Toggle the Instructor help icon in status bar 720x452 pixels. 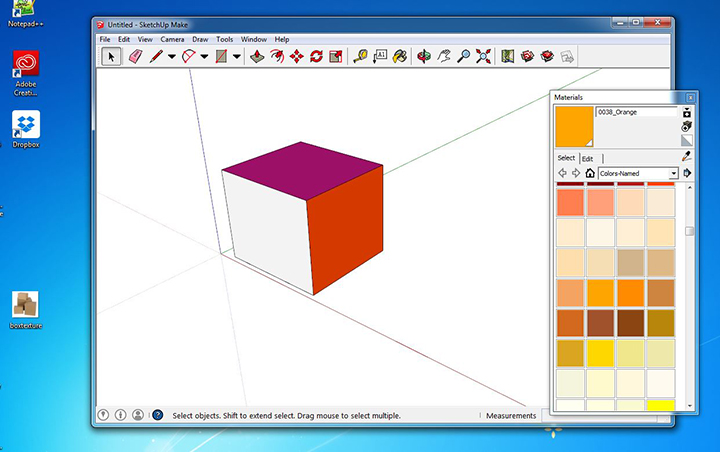point(157,414)
